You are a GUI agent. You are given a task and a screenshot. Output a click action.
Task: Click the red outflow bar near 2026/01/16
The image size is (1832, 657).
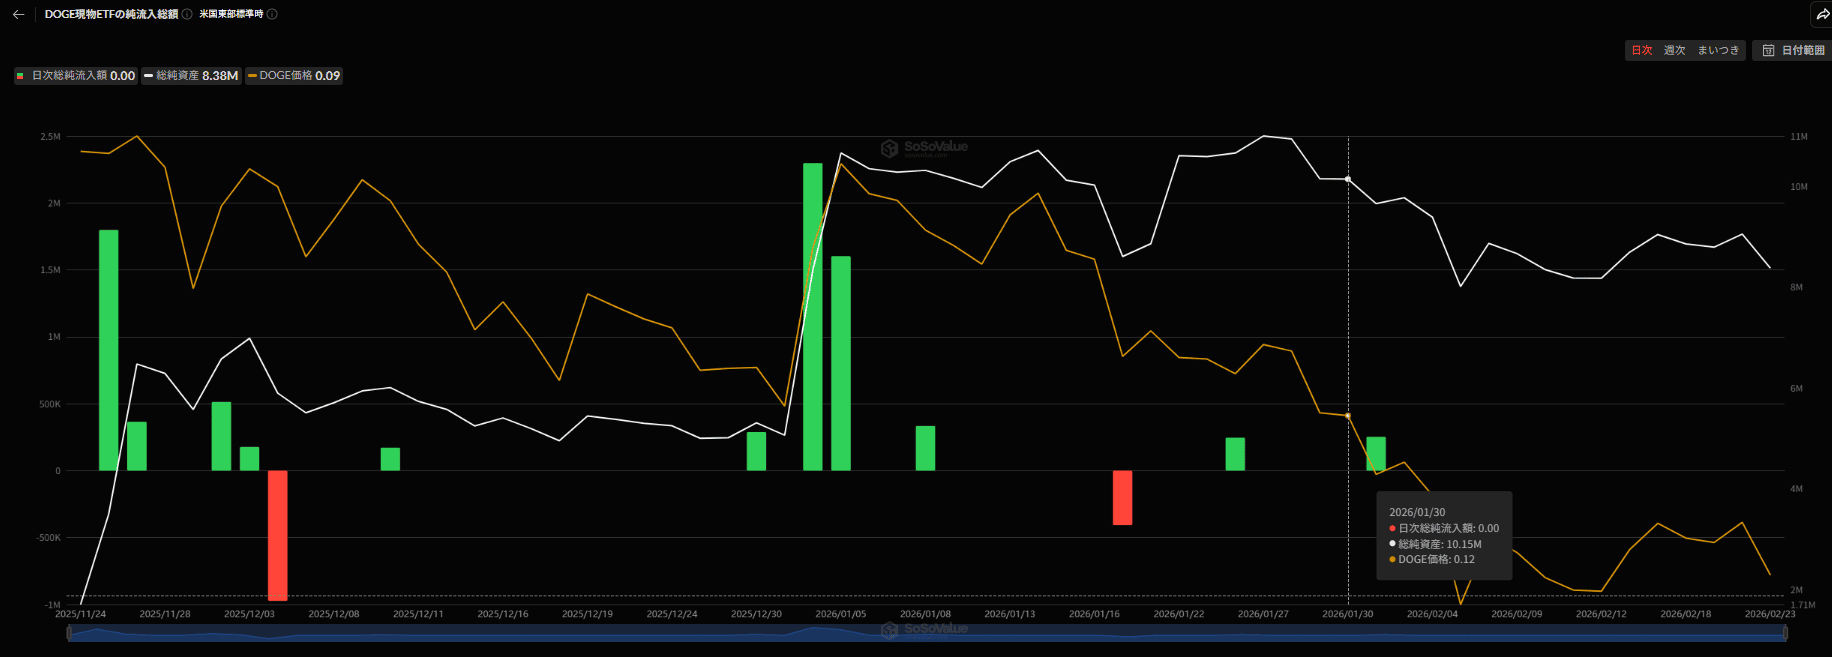(x=1122, y=497)
